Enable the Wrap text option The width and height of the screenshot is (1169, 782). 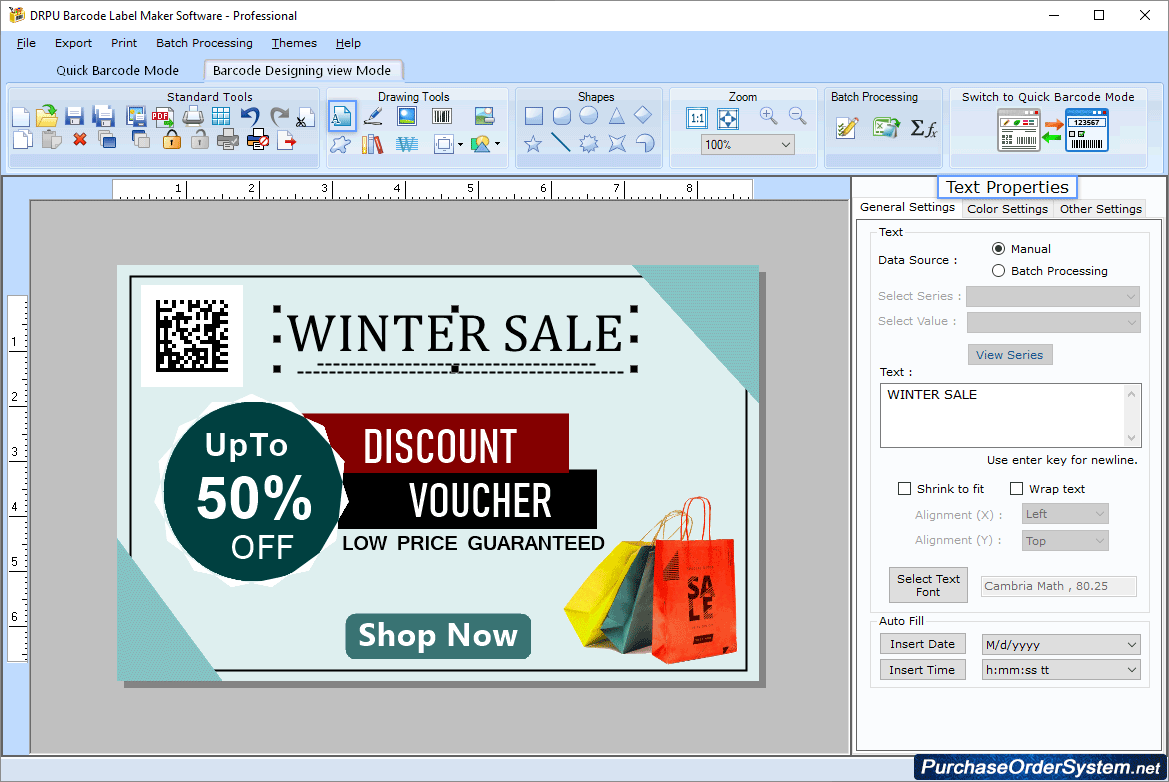pos(1017,488)
